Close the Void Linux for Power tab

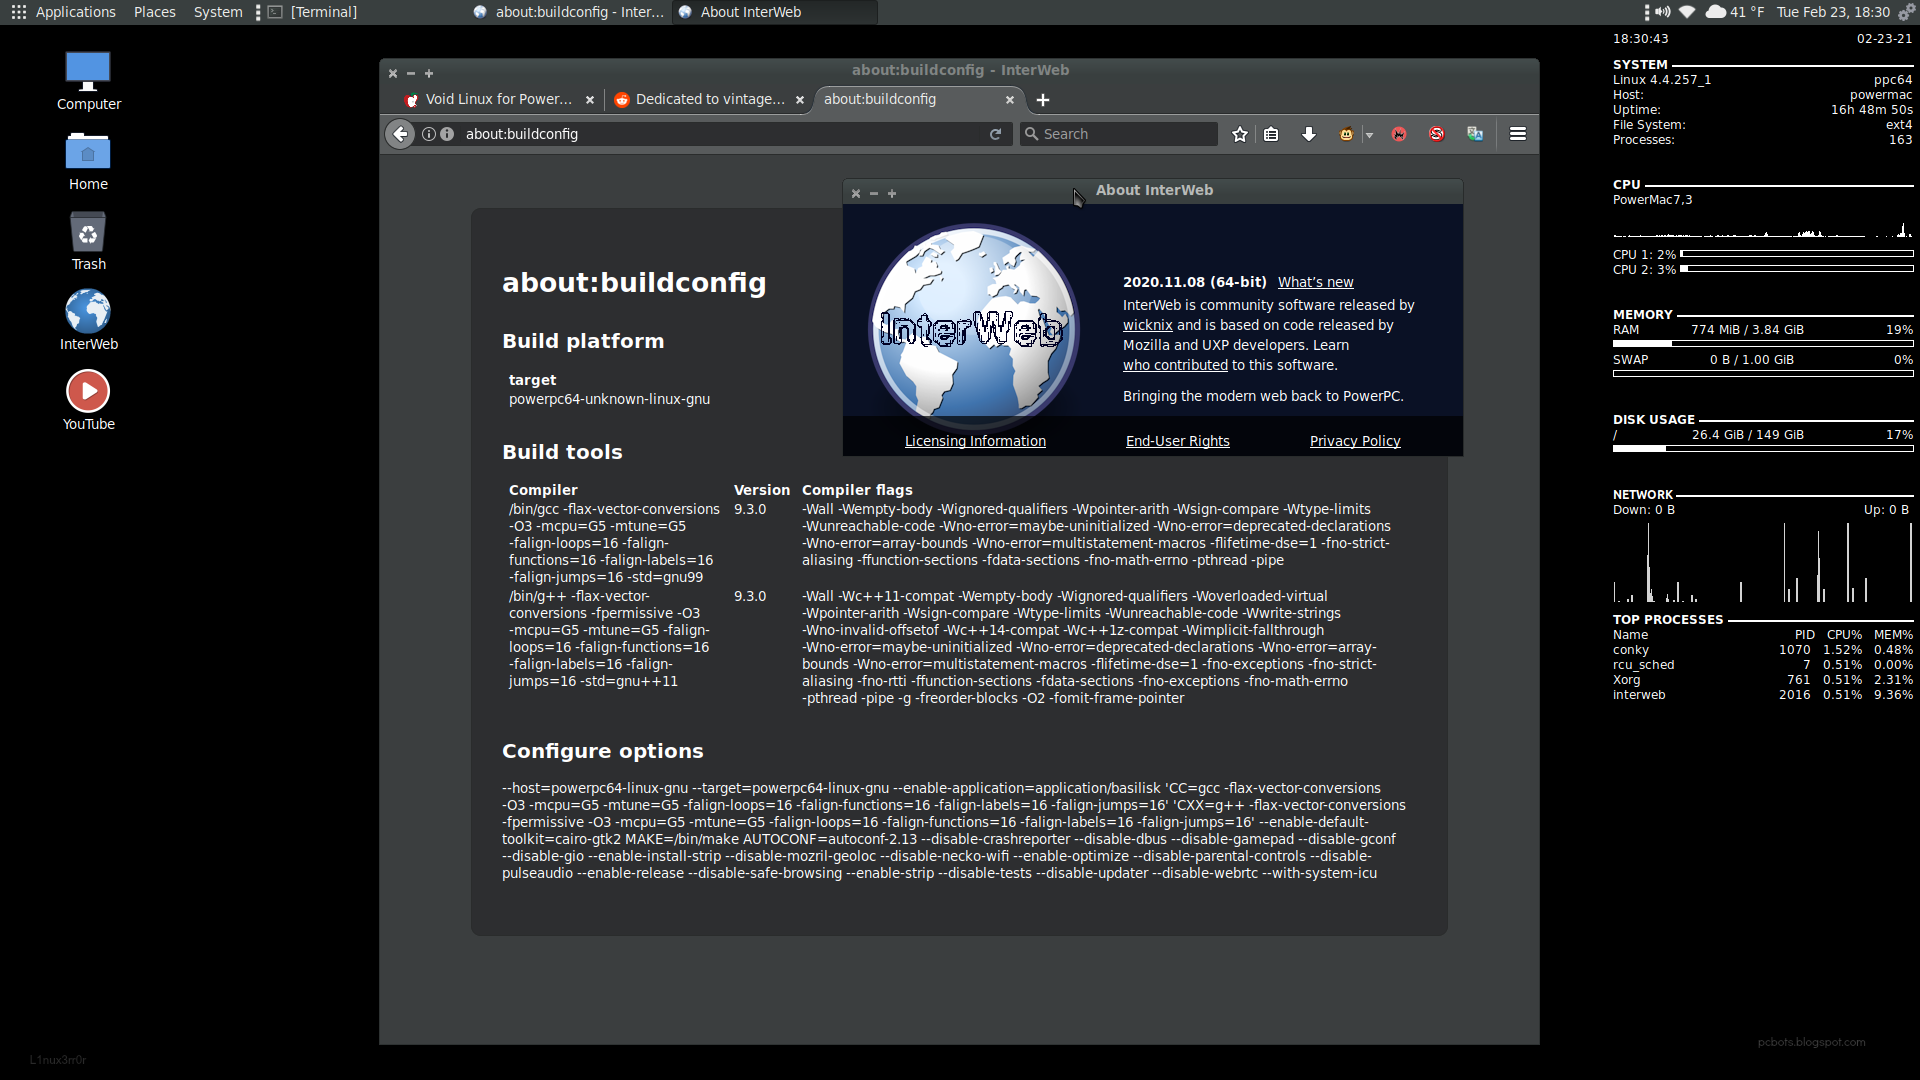pos(590,100)
